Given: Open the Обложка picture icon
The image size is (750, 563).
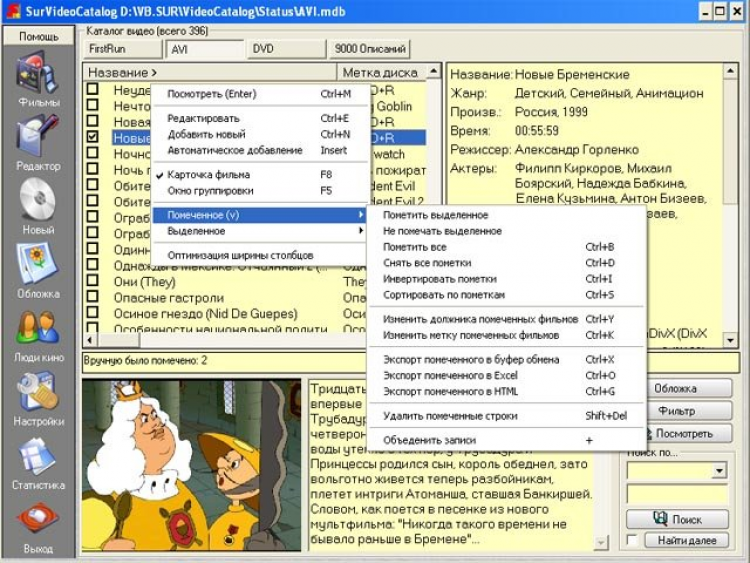Looking at the screenshot, I should click(x=38, y=264).
